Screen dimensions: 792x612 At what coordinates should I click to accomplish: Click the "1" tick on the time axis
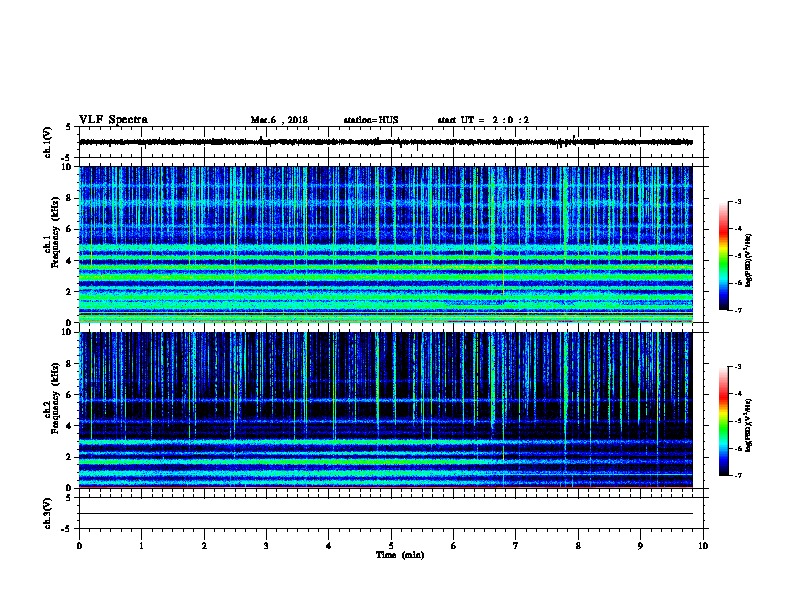(141, 545)
